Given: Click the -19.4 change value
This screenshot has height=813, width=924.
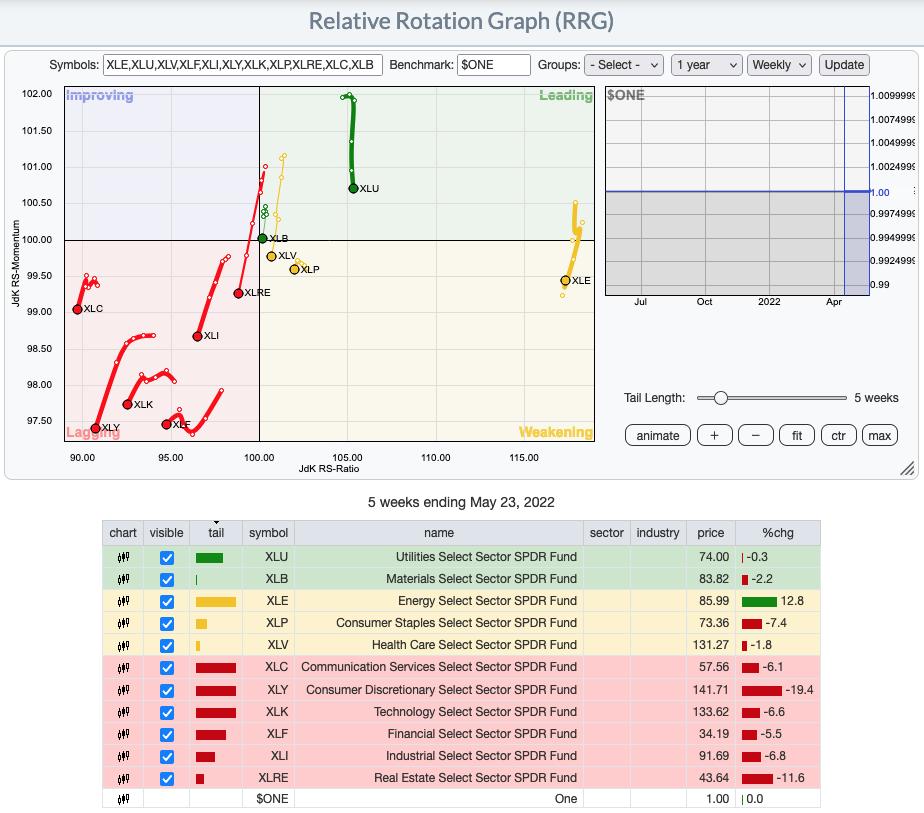Looking at the screenshot, I should click(x=799, y=690).
